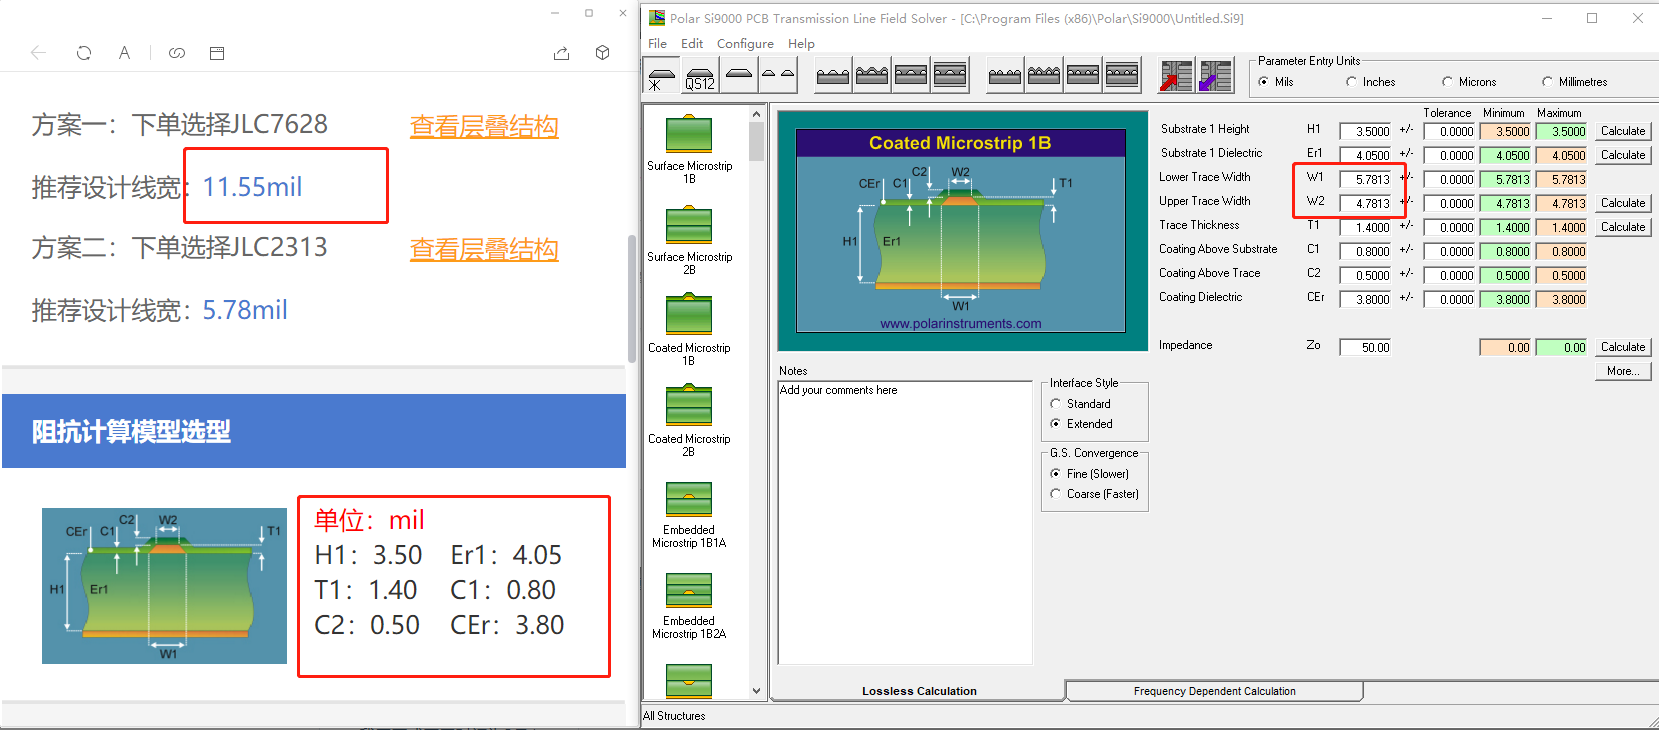
Task: Switch to Lossless Calculation tab
Action: point(918,691)
